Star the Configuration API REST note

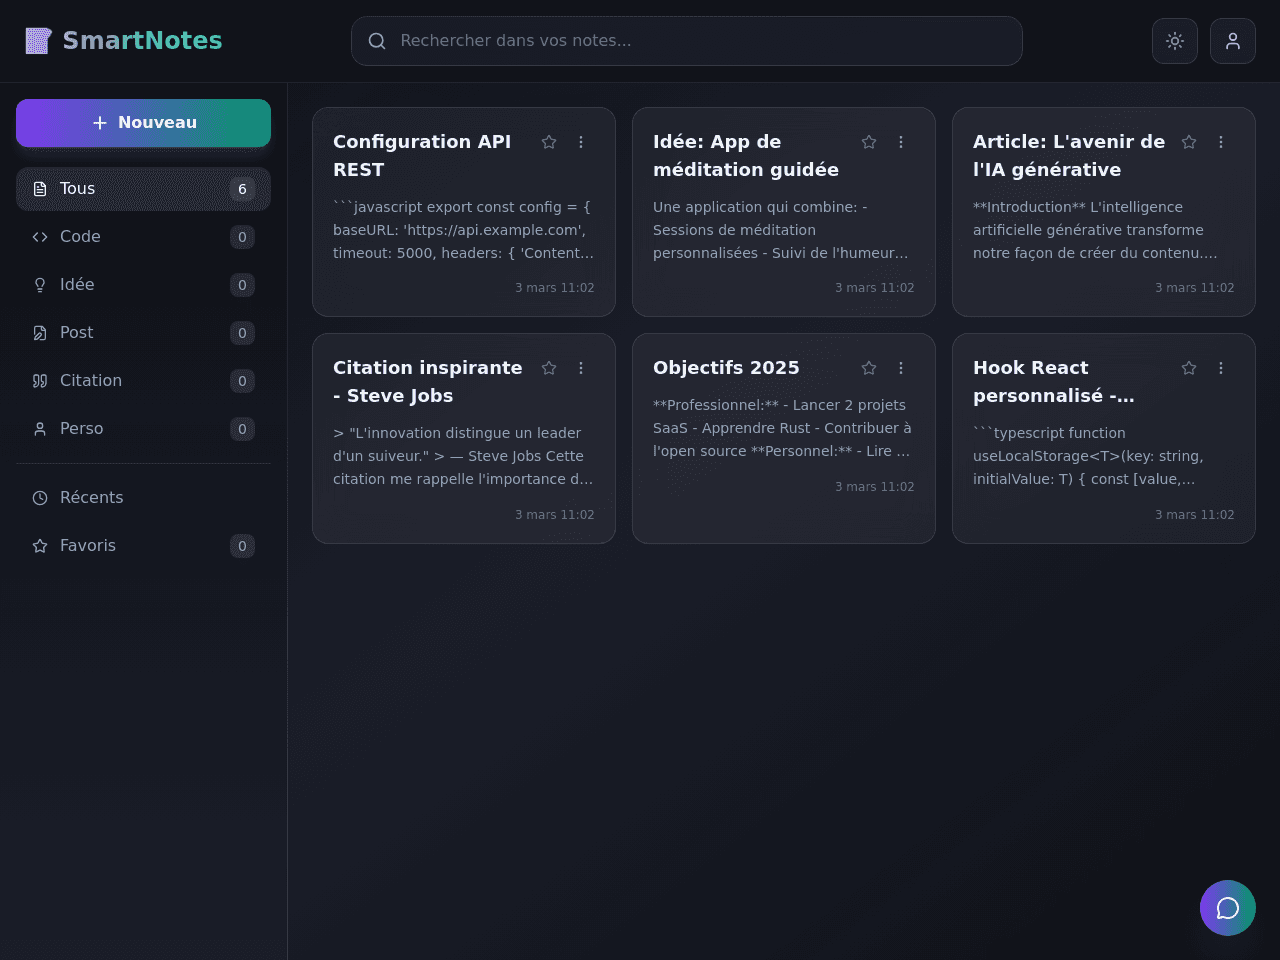(549, 142)
